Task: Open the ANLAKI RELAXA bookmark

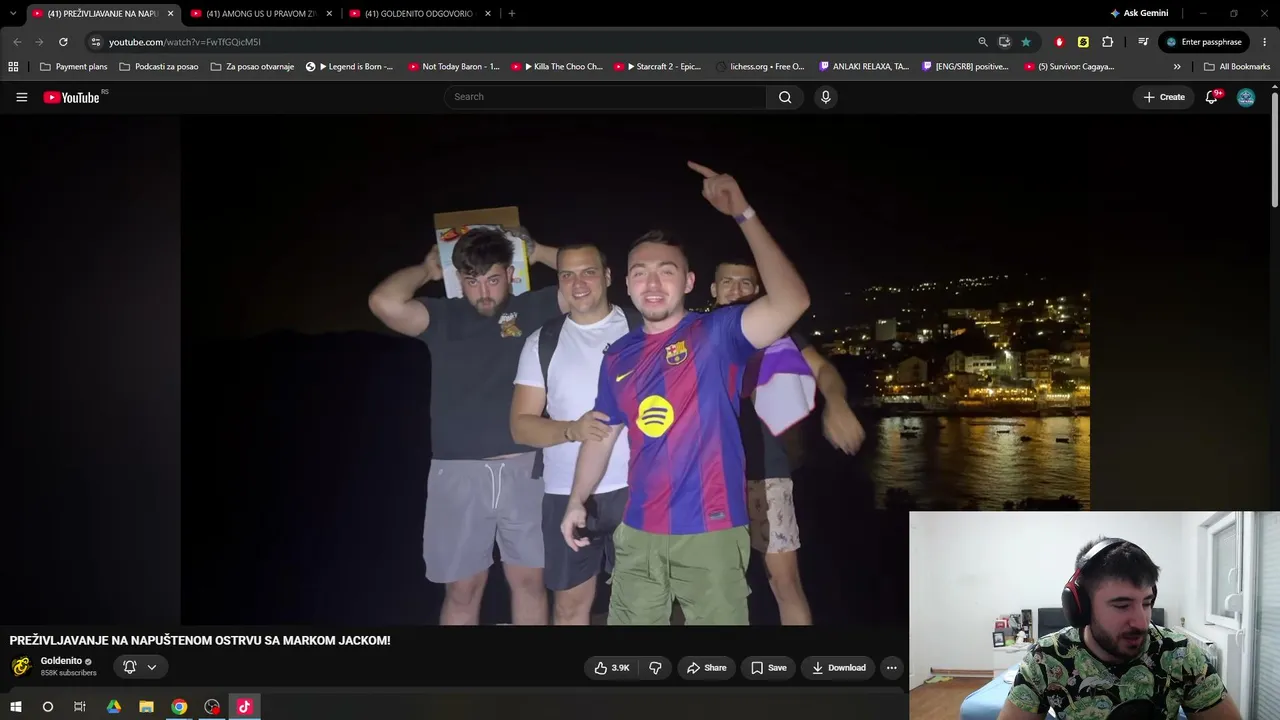Action: [x=864, y=67]
